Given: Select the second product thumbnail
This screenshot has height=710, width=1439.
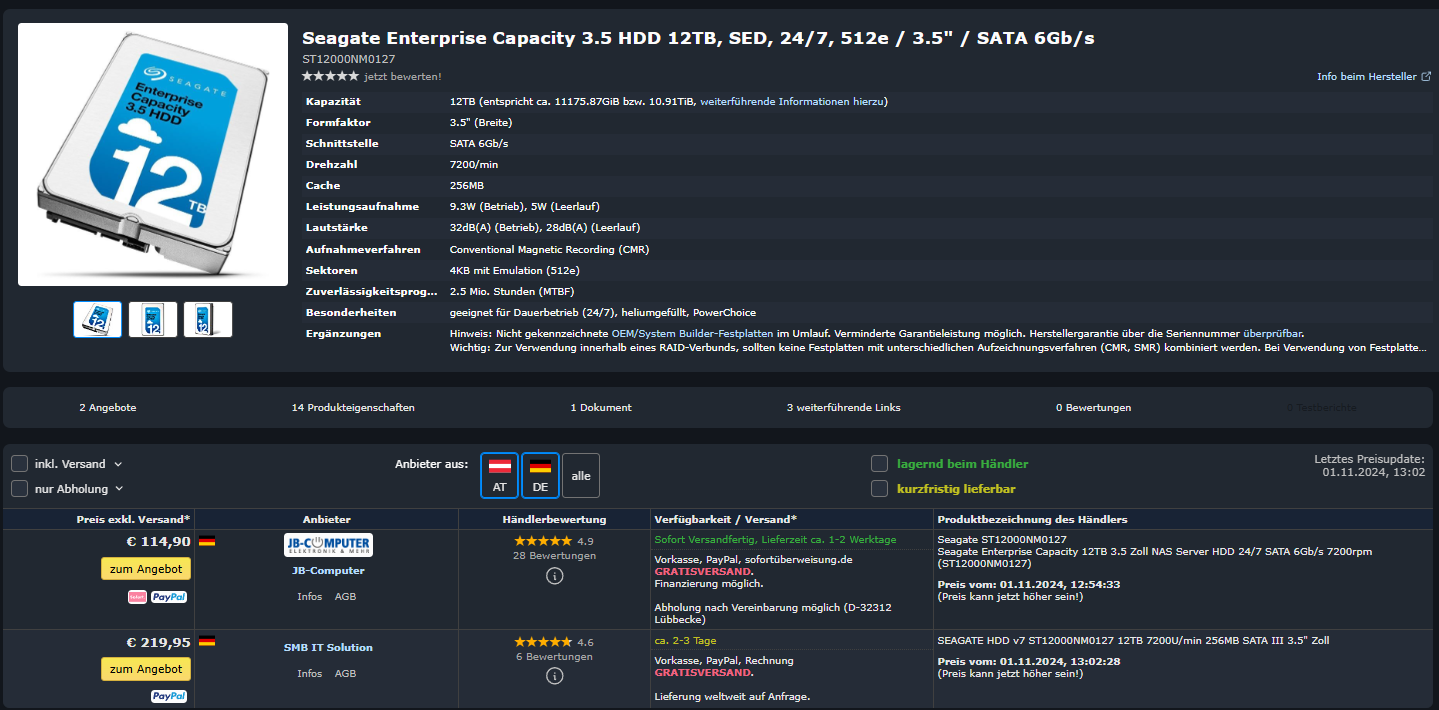Looking at the screenshot, I should pyautogui.click(x=153, y=319).
